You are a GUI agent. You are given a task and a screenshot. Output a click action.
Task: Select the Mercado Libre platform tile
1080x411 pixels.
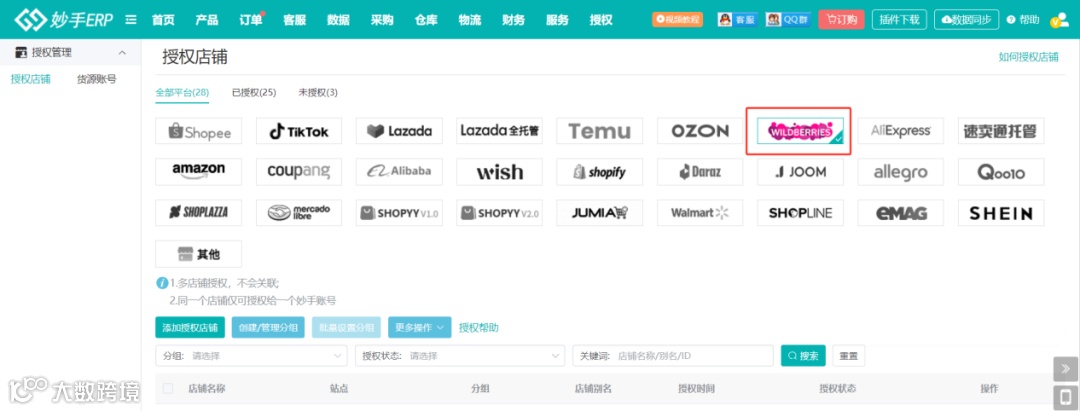click(x=299, y=213)
